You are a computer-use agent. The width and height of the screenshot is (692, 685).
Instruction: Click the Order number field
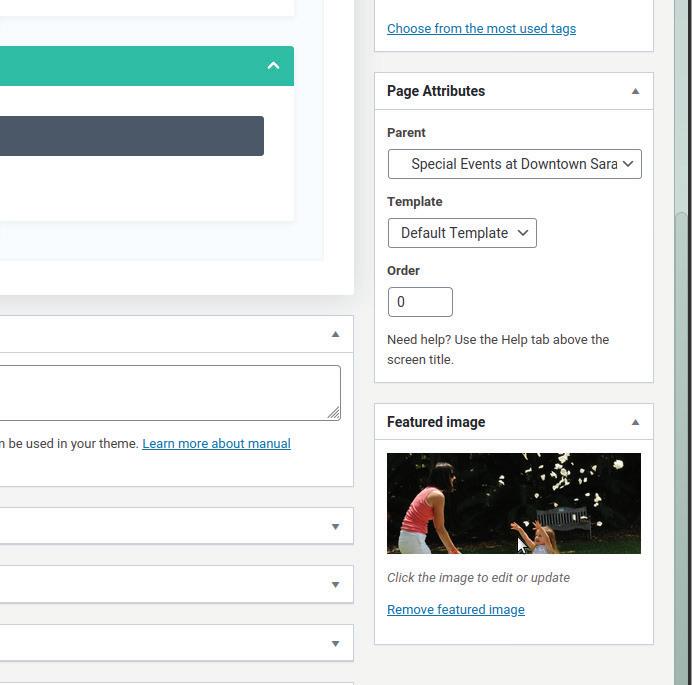point(420,302)
